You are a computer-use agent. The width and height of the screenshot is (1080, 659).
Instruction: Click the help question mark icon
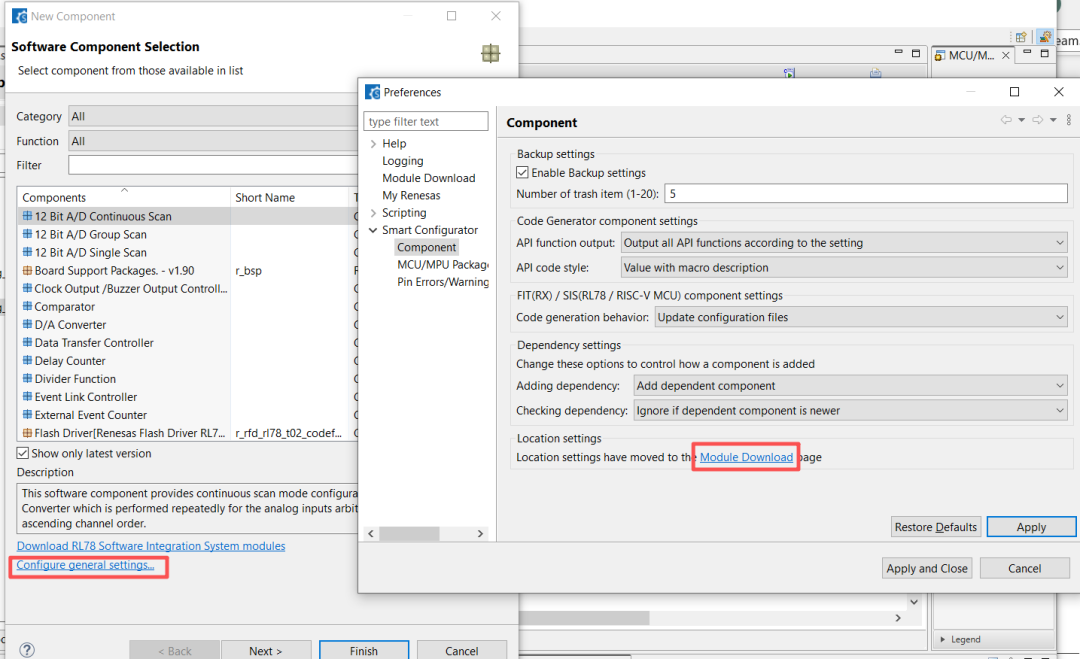pyautogui.click(x=27, y=650)
